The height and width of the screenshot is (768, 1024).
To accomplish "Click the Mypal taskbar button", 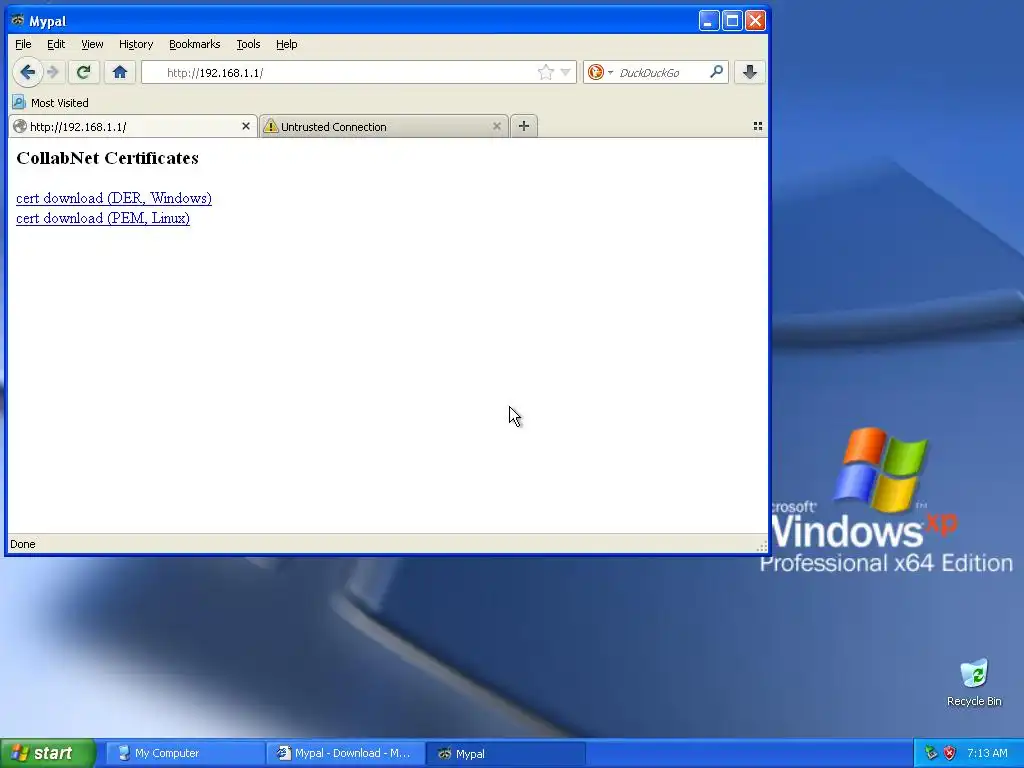I will click(505, 753).
